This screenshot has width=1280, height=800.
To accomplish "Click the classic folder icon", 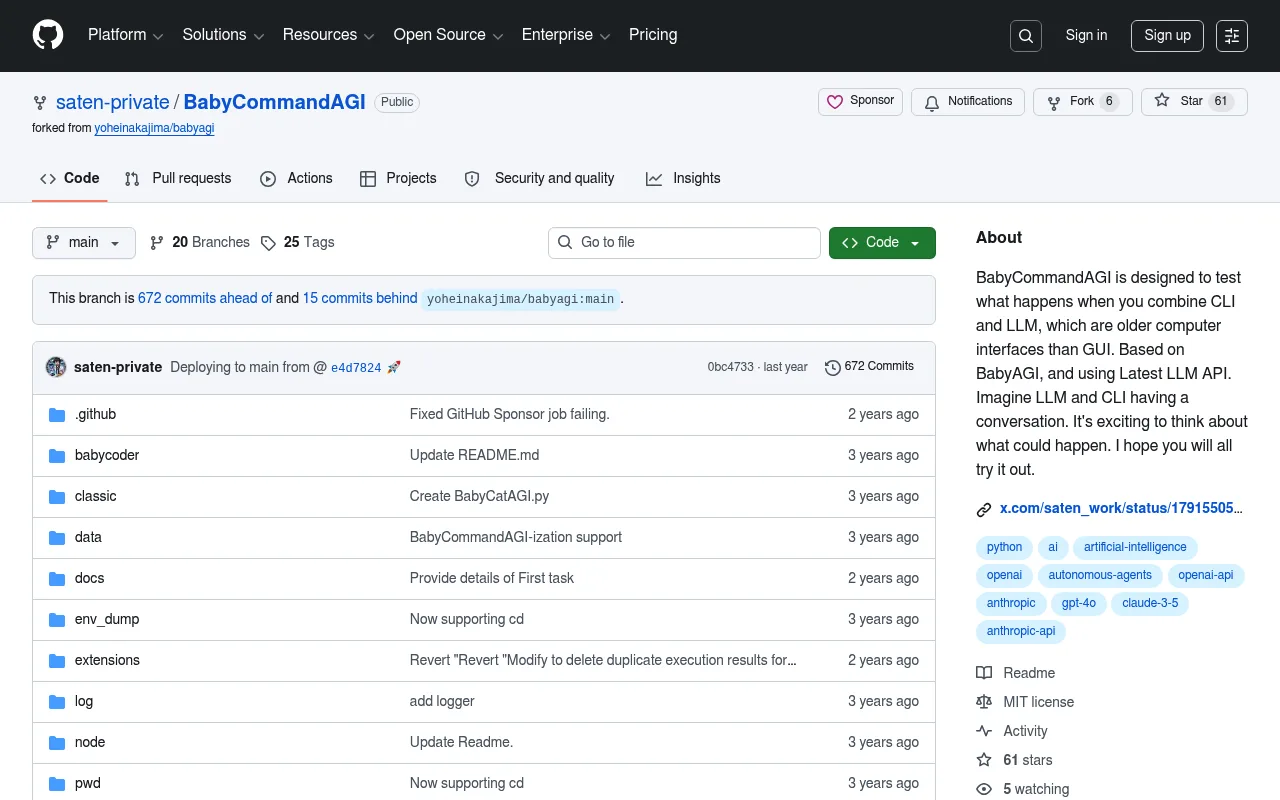I will coord(57,496).
